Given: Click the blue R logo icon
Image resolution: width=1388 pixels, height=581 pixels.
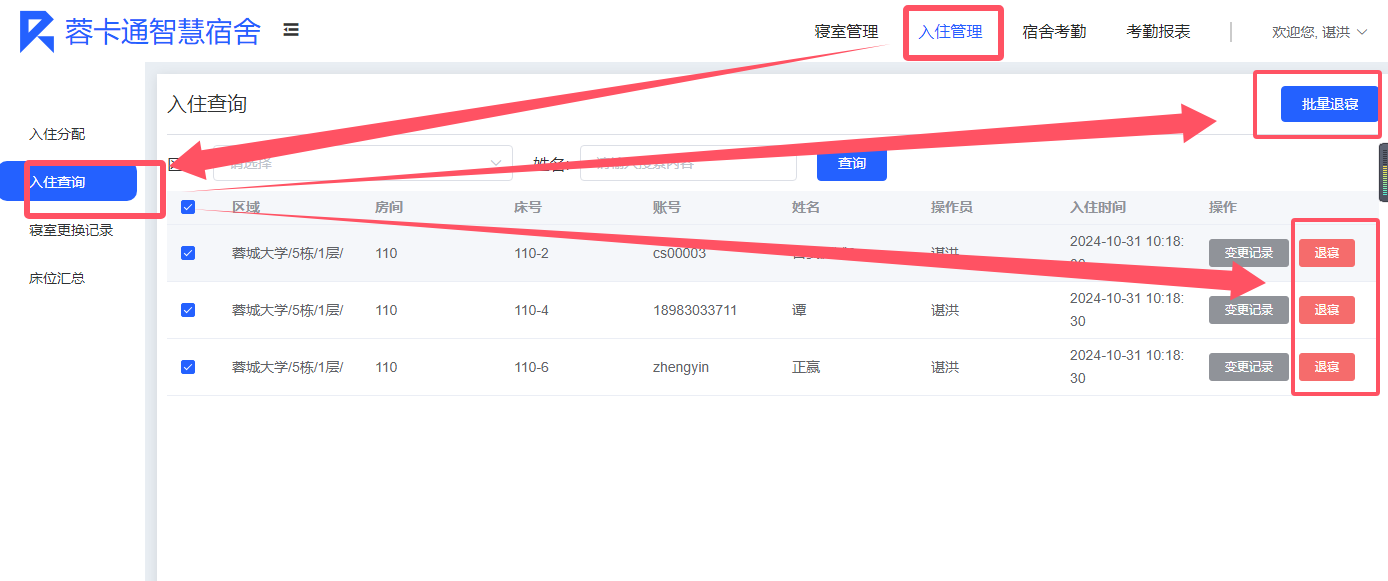Looking at the screenshot, I should (37, 32).
